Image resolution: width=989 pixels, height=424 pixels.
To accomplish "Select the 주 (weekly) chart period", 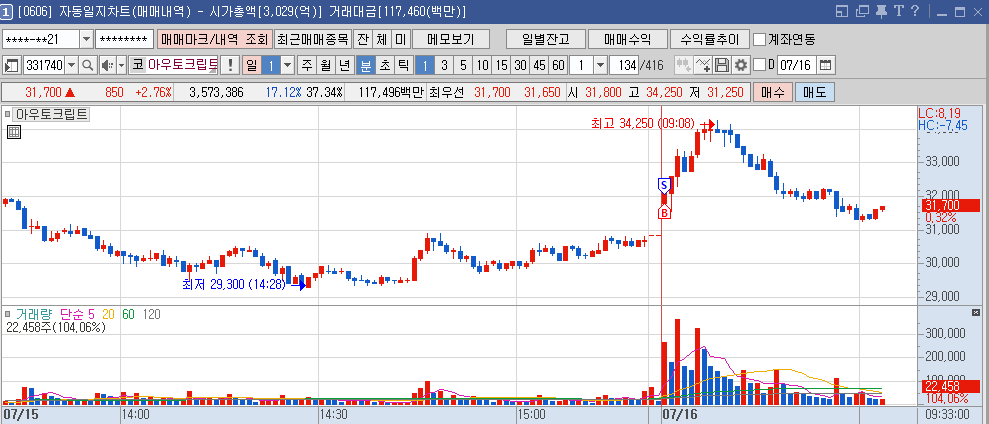I will click(307, 65).
